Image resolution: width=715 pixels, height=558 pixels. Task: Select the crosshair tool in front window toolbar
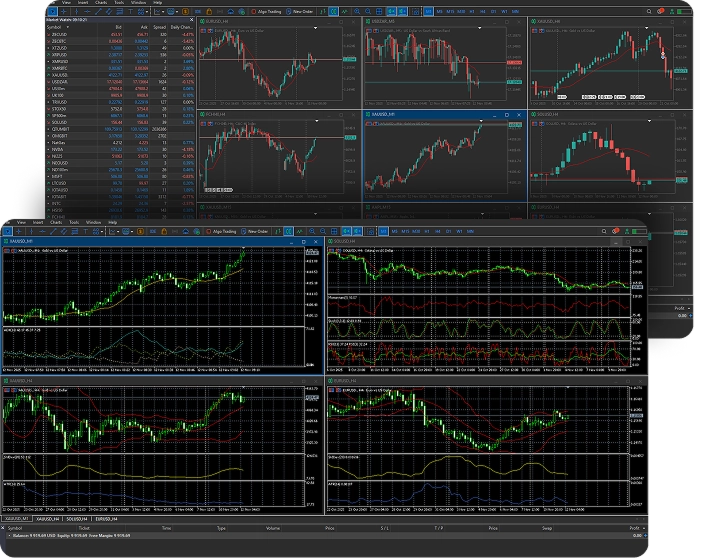click(x=19, y=232)
